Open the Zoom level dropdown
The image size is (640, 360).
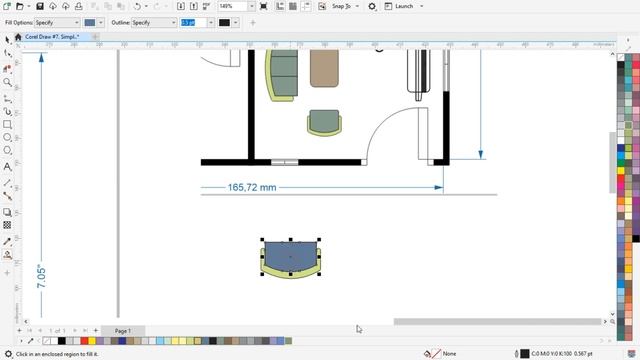point(251,6)
